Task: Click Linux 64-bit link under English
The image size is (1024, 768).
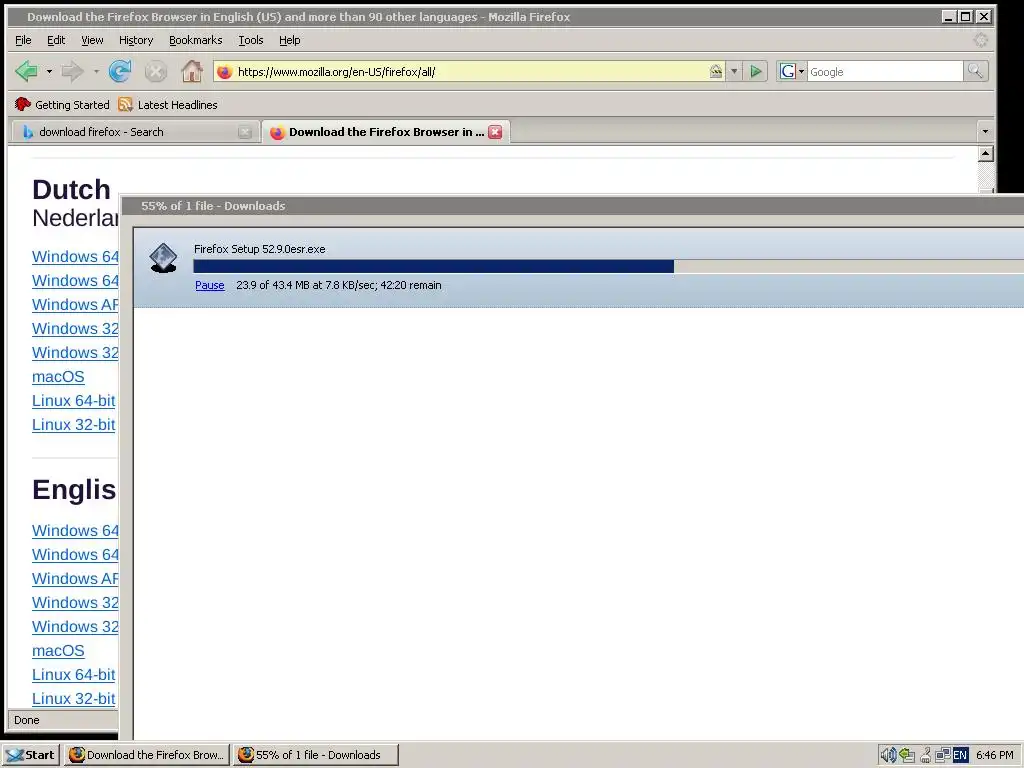Action: point(74,675)
